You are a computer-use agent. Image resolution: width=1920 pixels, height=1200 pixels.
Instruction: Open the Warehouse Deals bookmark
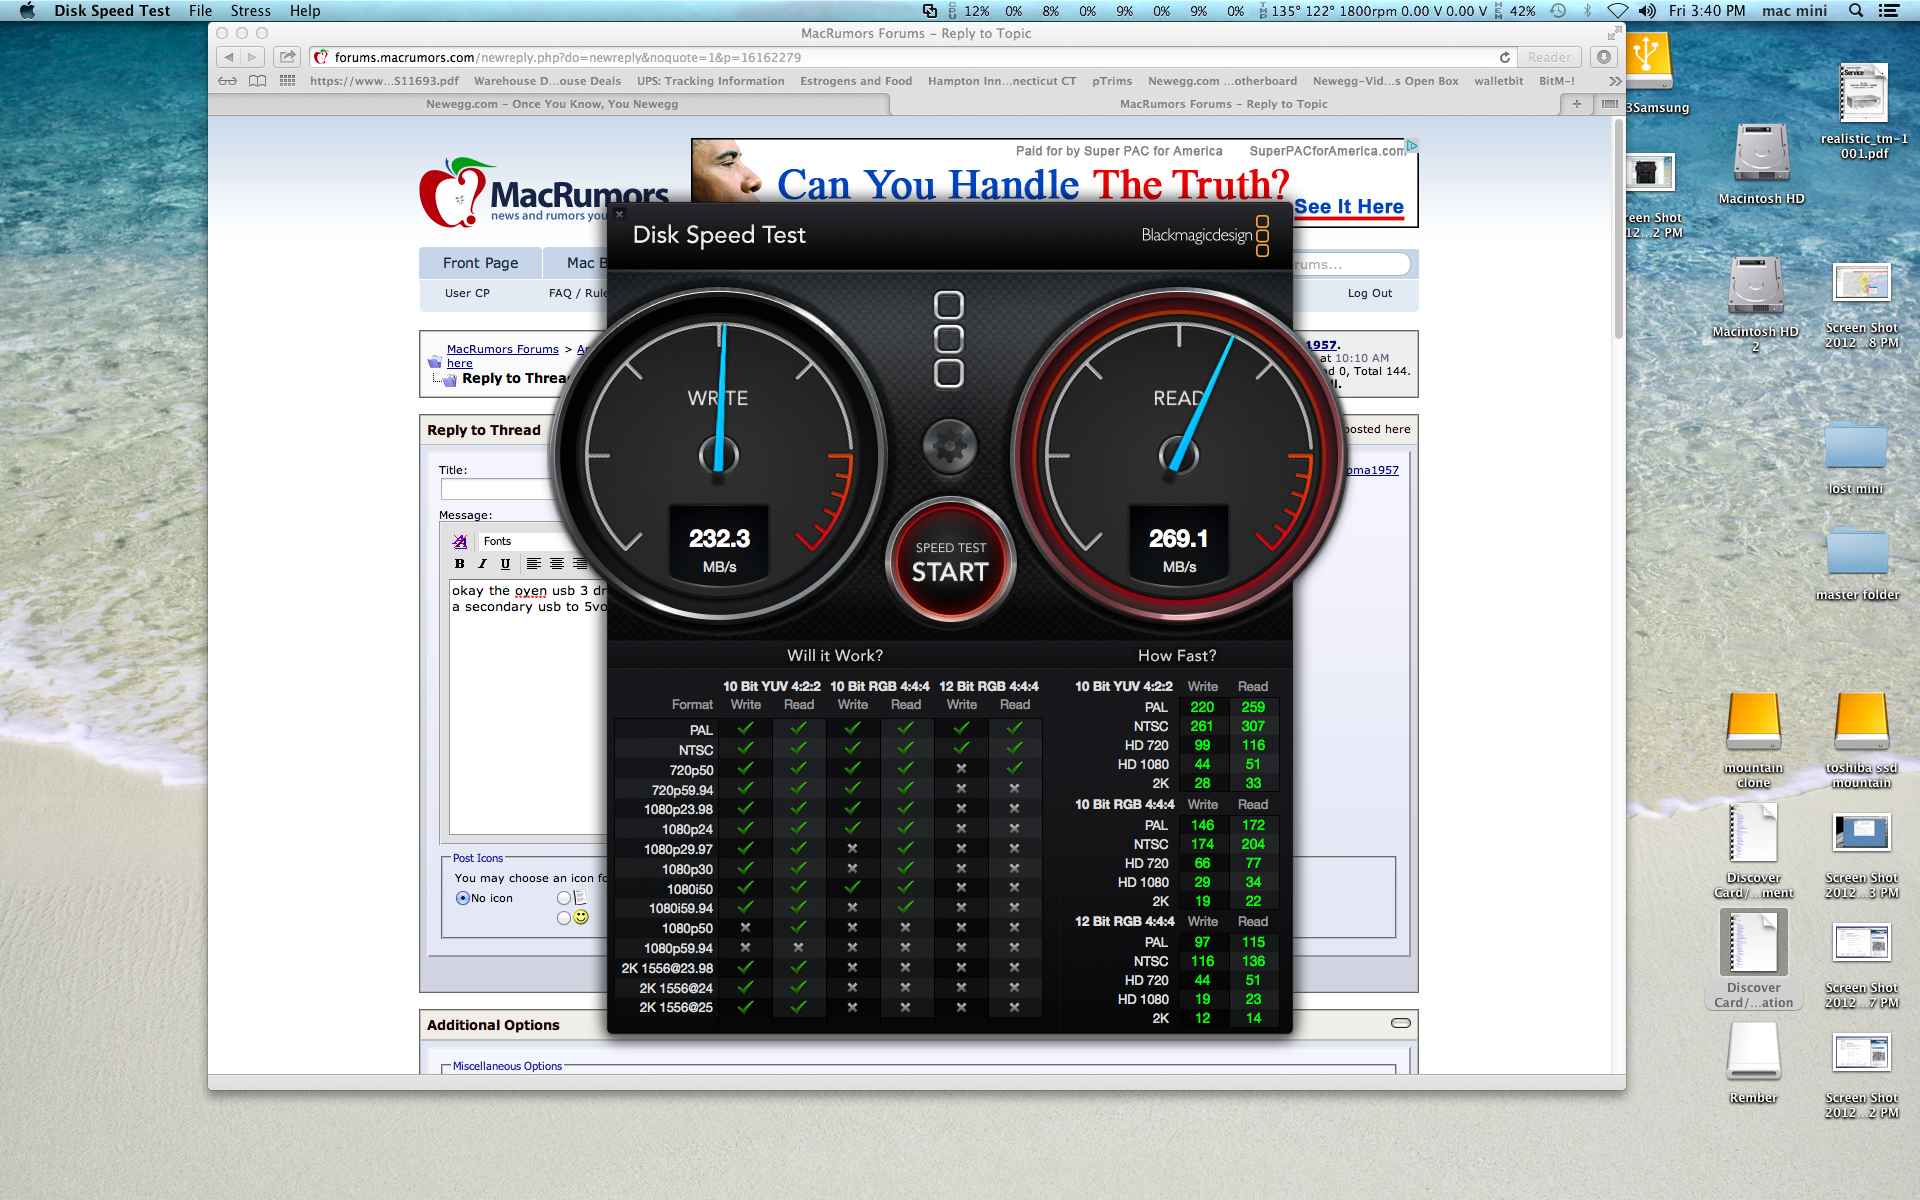click(547, 81)
